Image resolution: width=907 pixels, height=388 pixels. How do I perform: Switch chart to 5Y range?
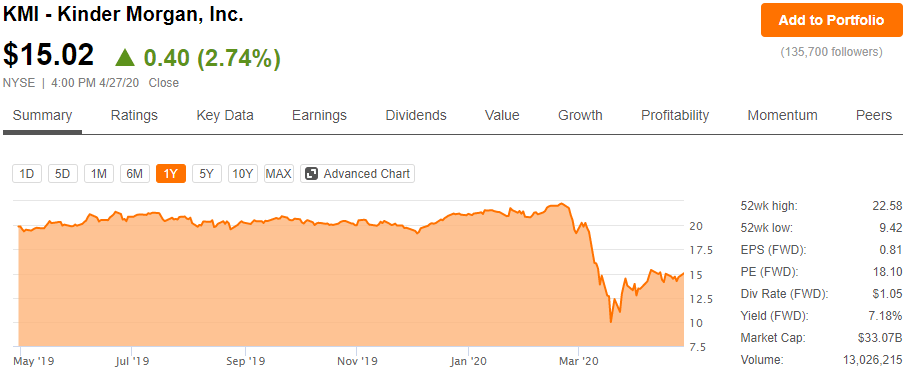click(x=207, y=173)
